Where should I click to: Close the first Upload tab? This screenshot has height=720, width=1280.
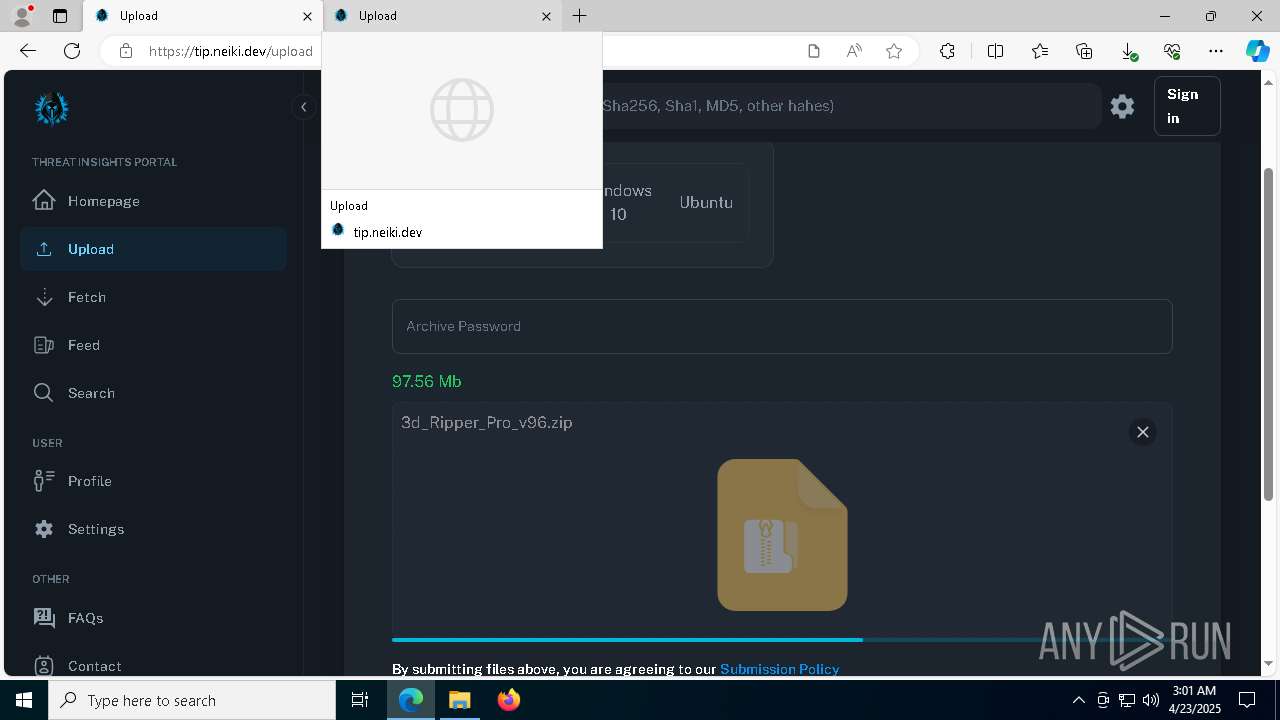308,16
